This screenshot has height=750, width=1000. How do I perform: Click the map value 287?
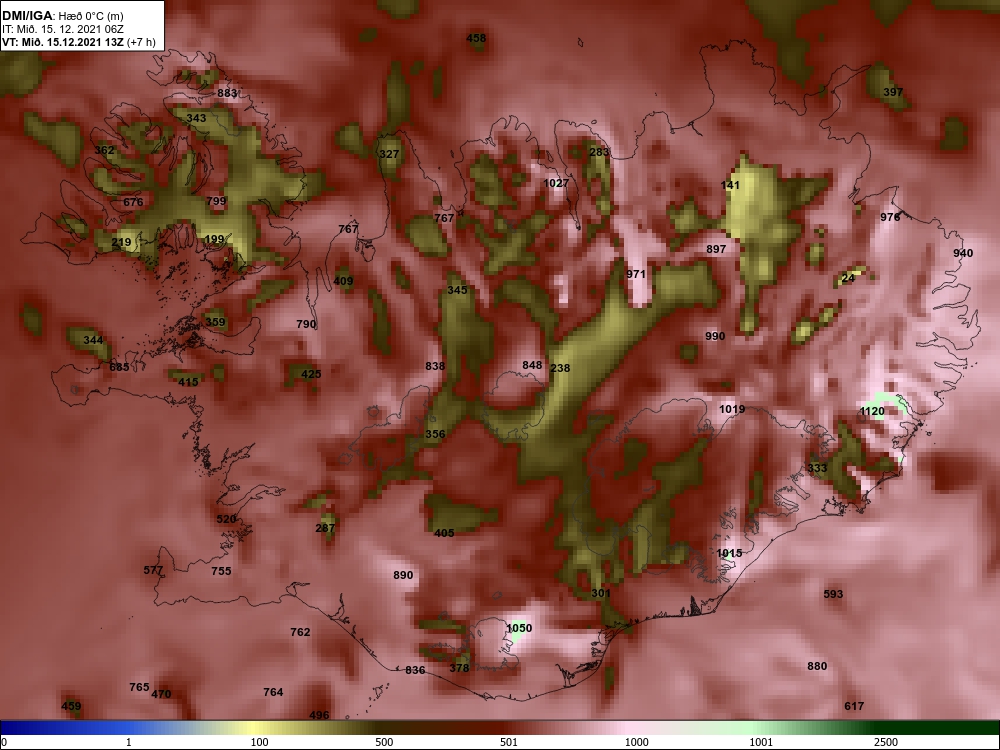pos(325,529)
